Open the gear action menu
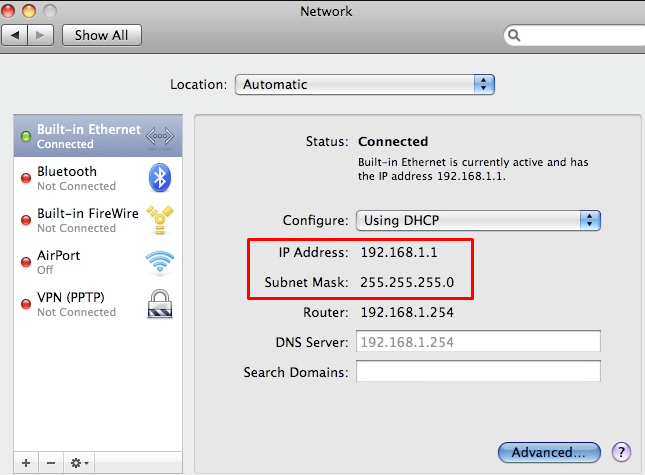This screenshot has height=475, width=645. (79, 463)
